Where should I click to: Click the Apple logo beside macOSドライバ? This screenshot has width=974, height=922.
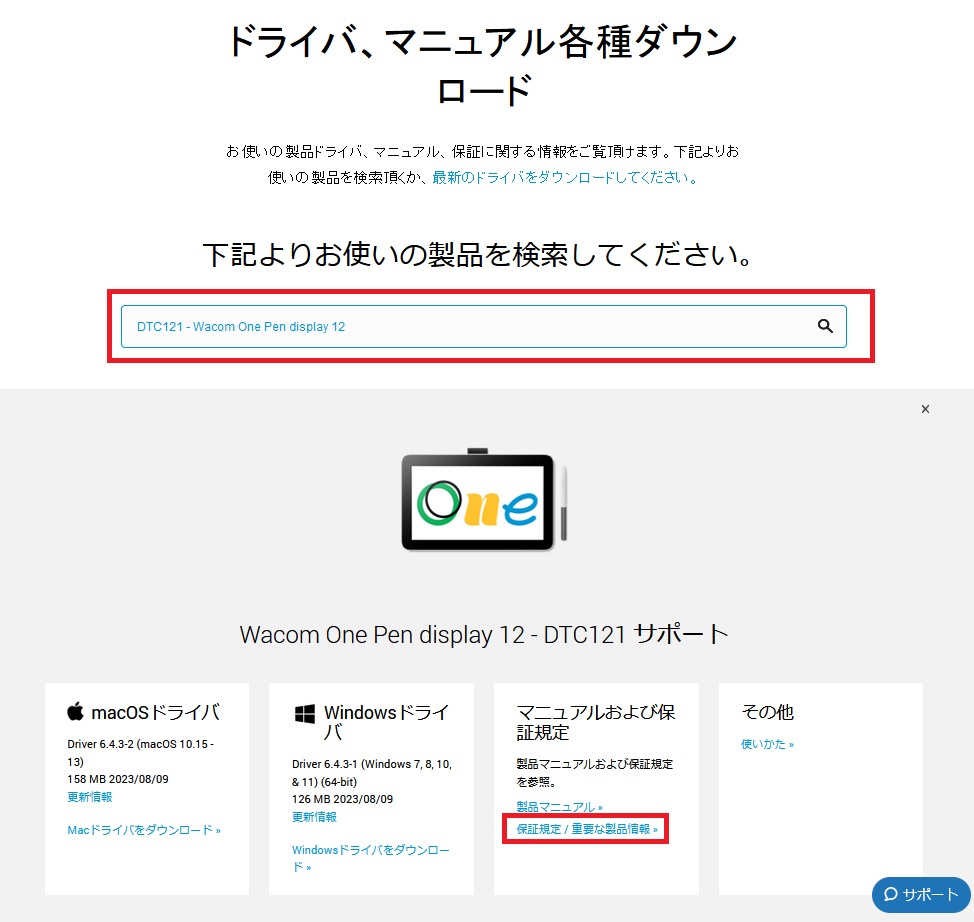[75, 711]
